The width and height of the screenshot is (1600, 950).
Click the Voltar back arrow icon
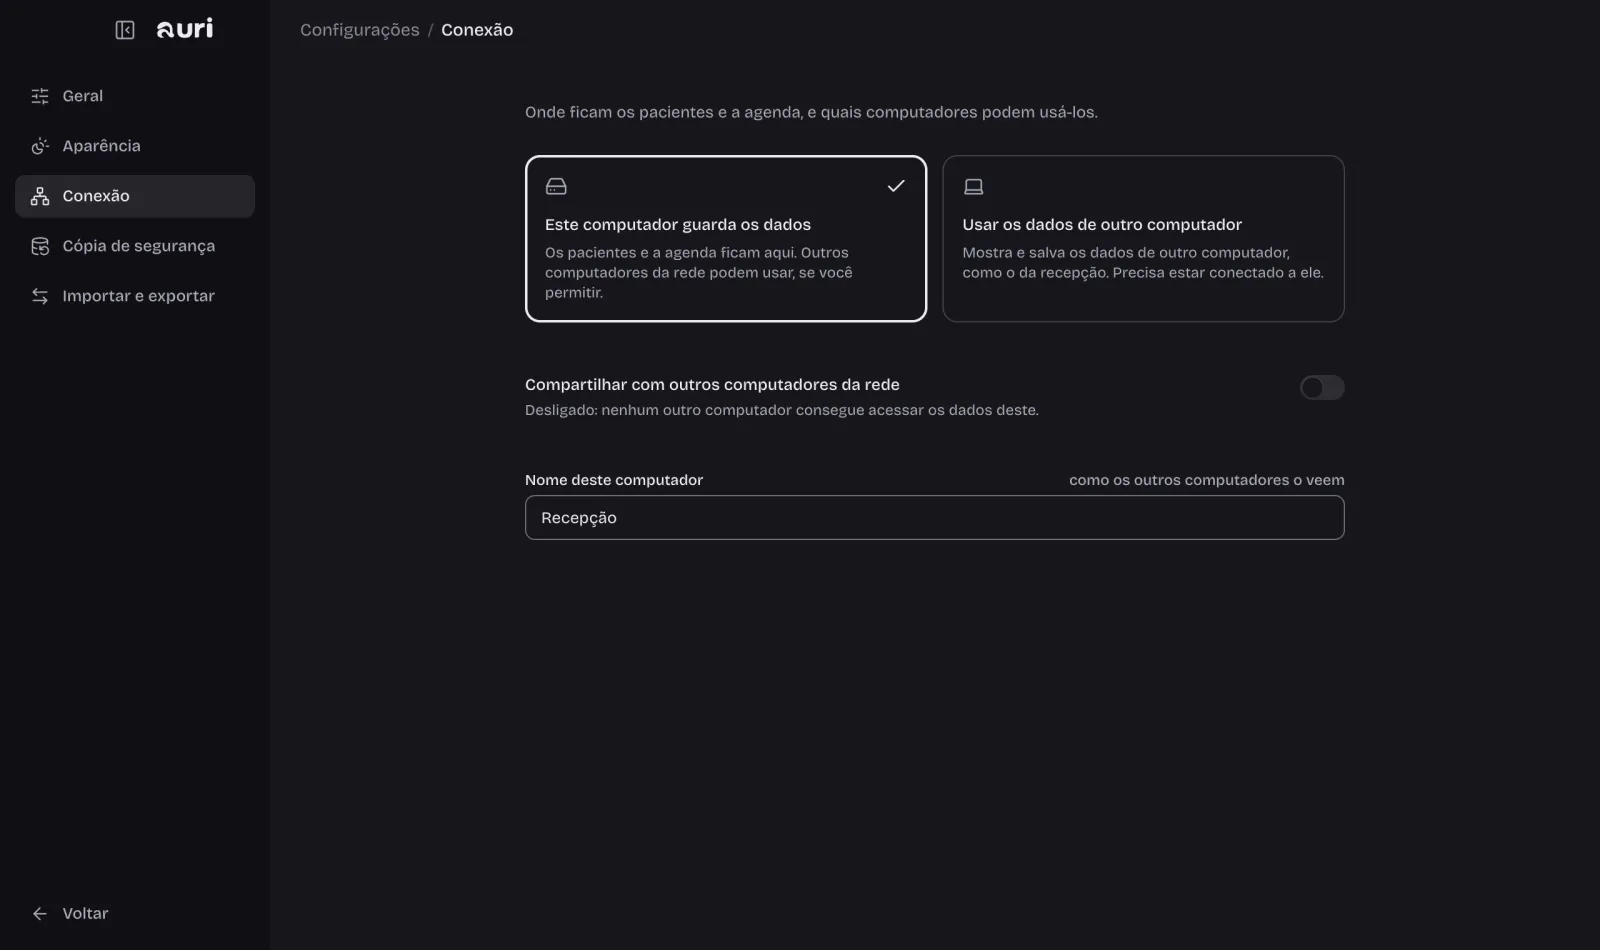[40, 914]
